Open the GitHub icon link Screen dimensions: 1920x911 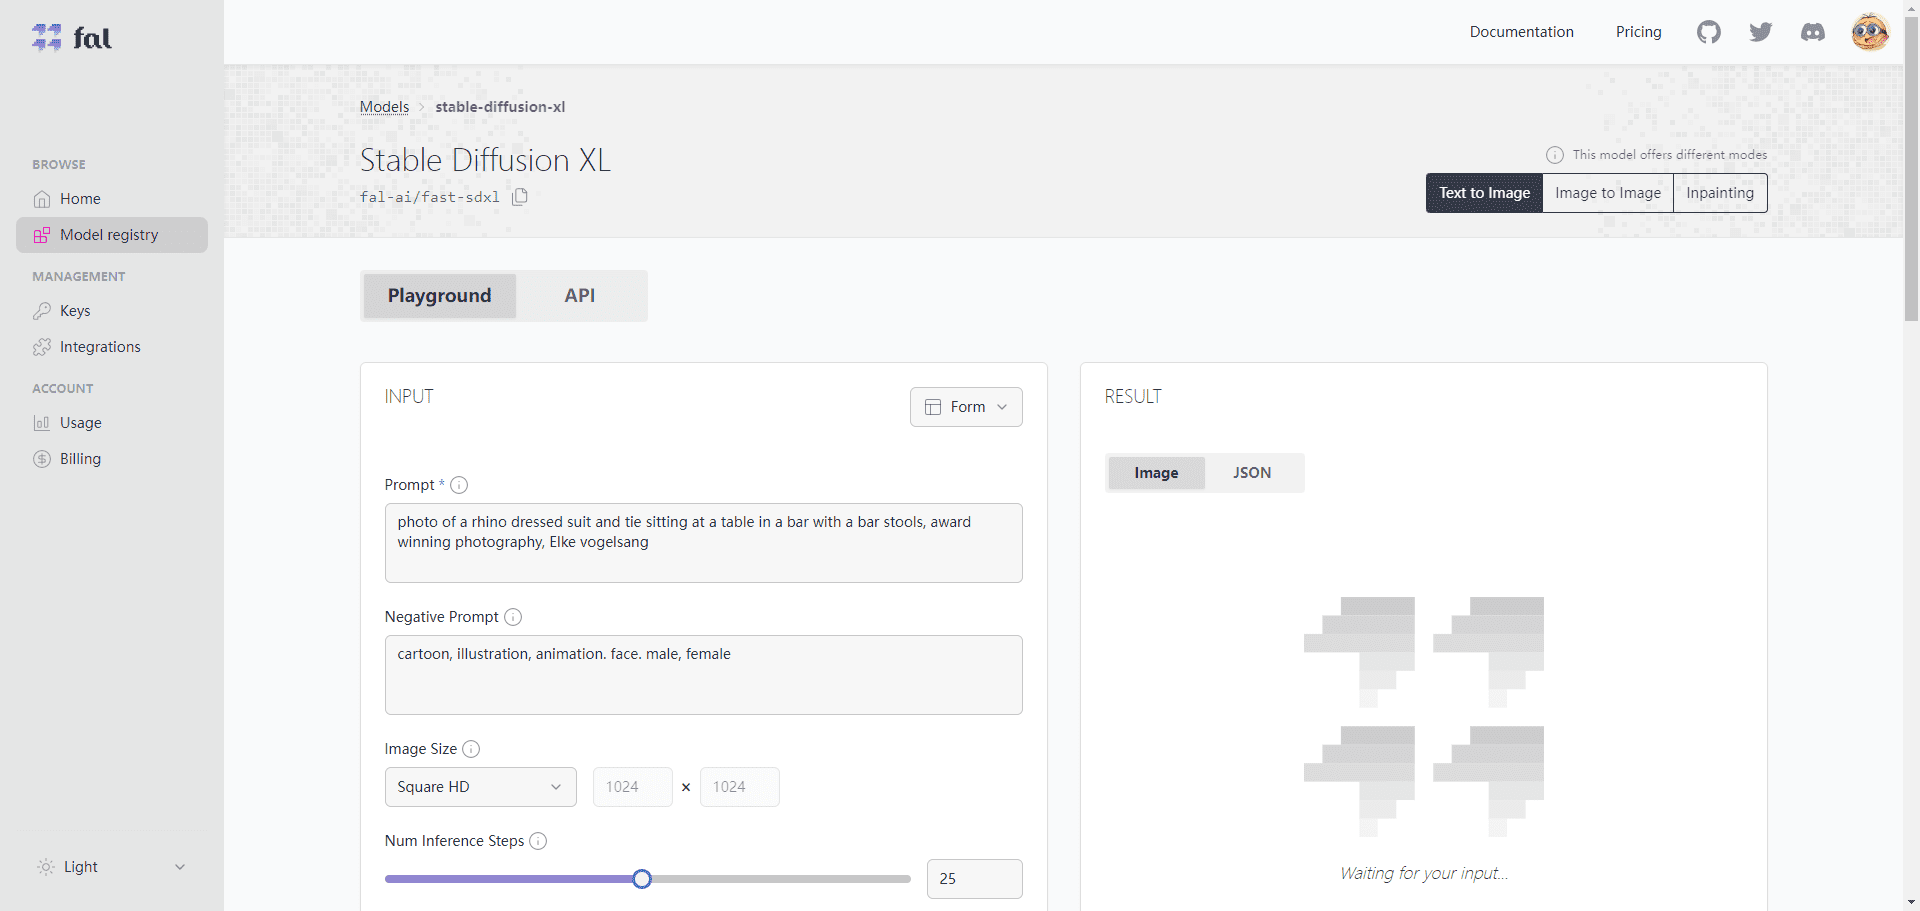click(1709, 32)
